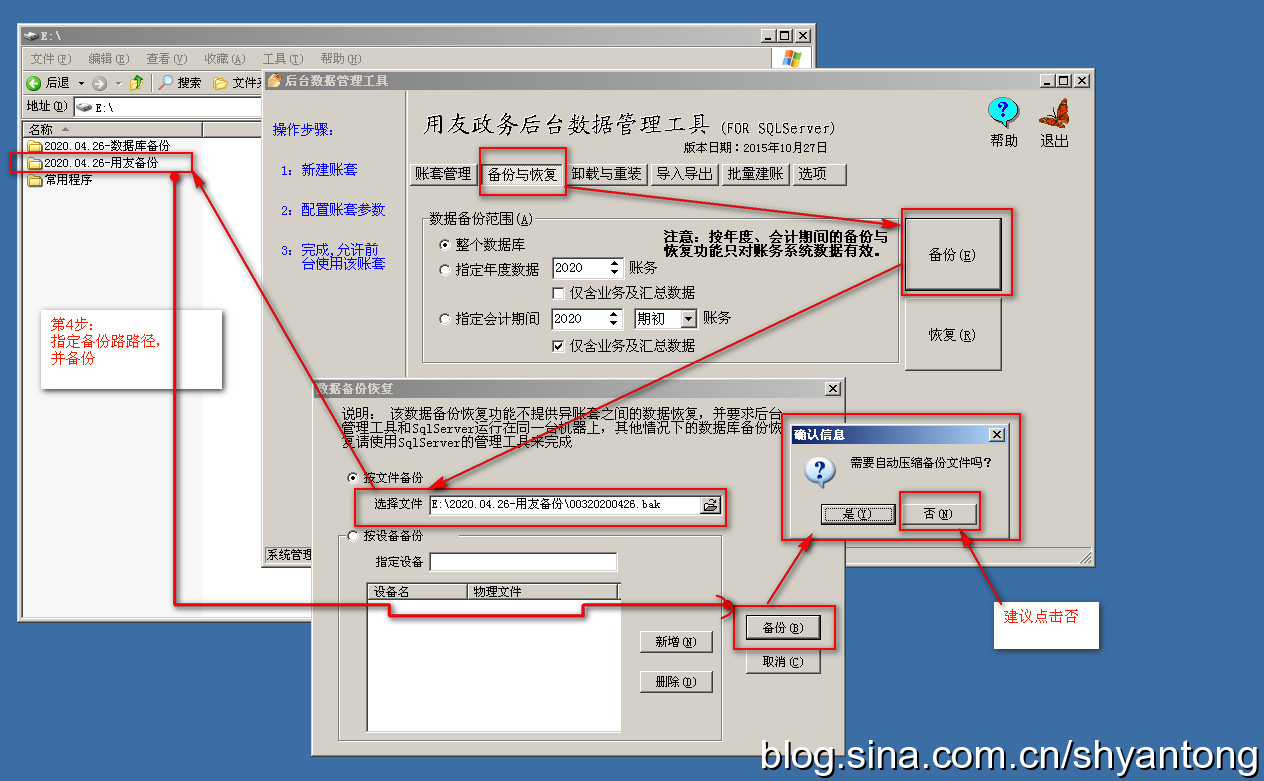The width and height of the screenshot is (1264, 781).
Task: Click the Explorer Back arrow icon
Action: click(34, 83)
